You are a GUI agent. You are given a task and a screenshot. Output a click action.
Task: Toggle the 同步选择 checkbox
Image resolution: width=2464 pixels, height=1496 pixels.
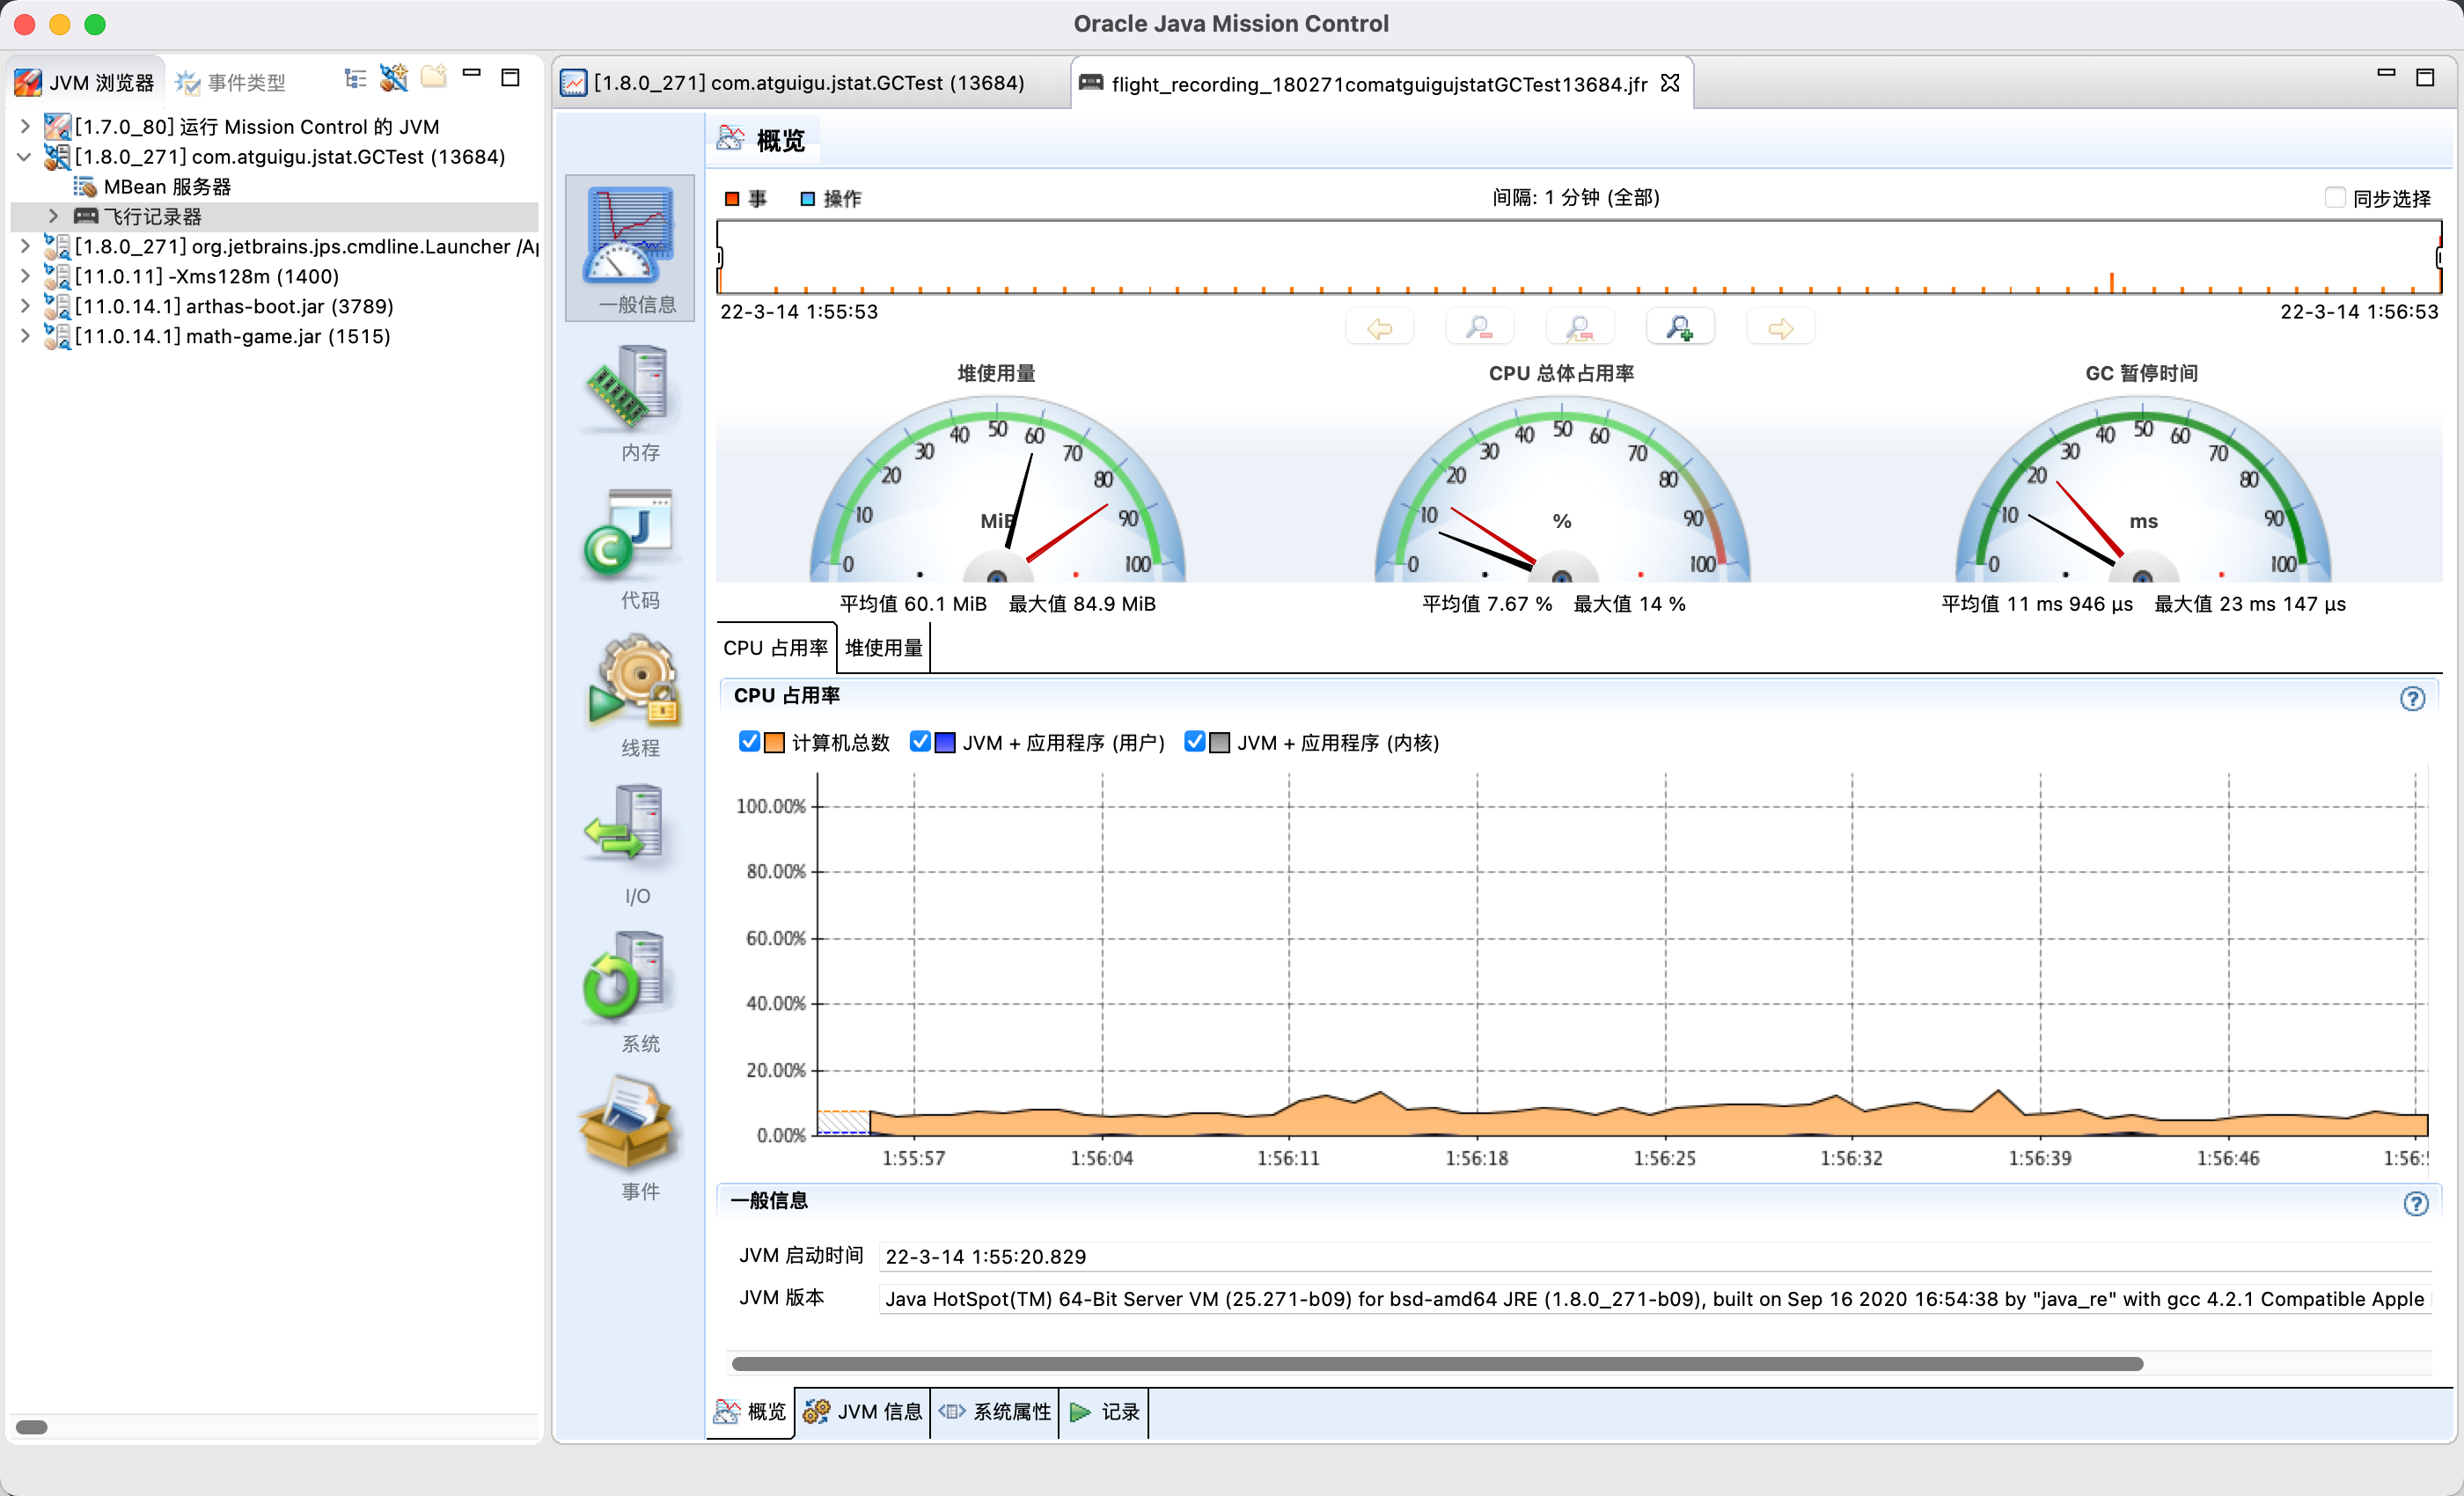pos(2335,198)
